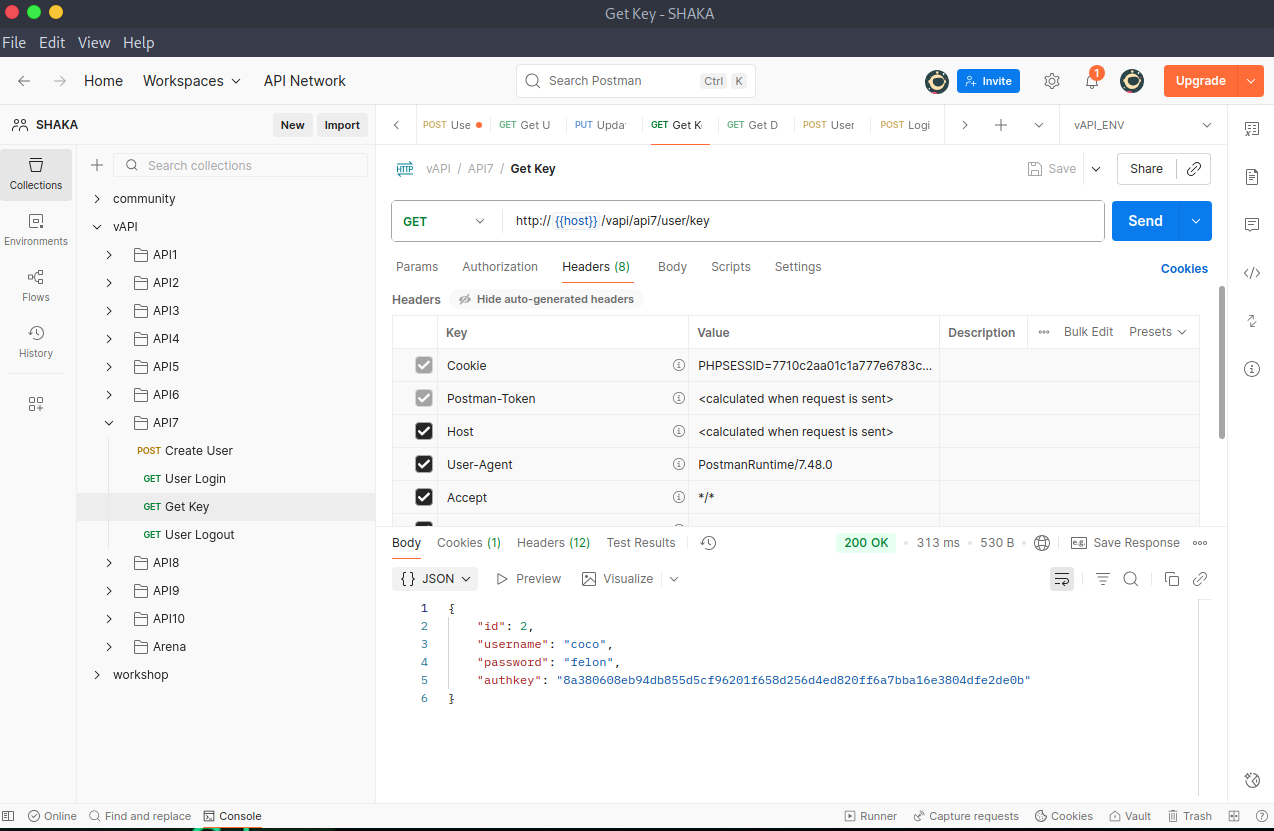Open Environments in left sidebar
Image resolution: width=1274 pixels, height=831 pixels.
[x=36, y=229]
